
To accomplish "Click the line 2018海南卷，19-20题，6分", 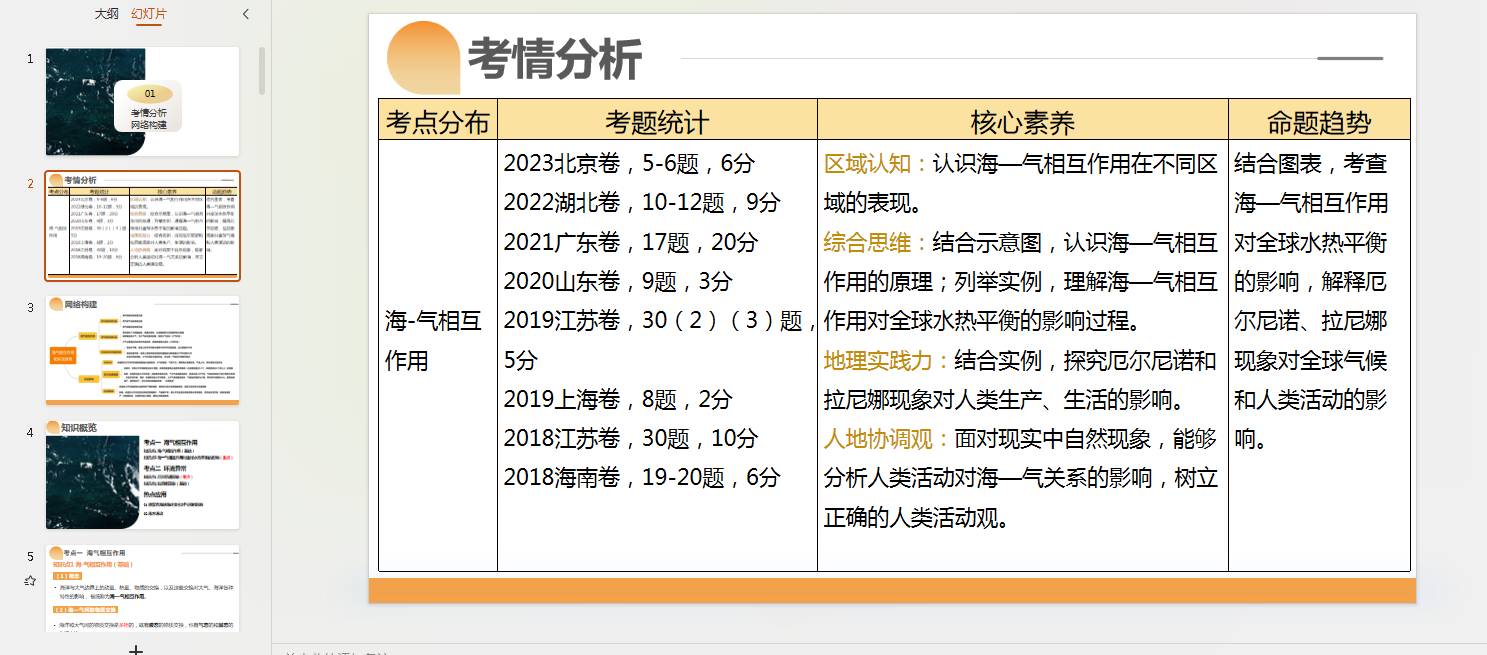I will coord(642,477).
